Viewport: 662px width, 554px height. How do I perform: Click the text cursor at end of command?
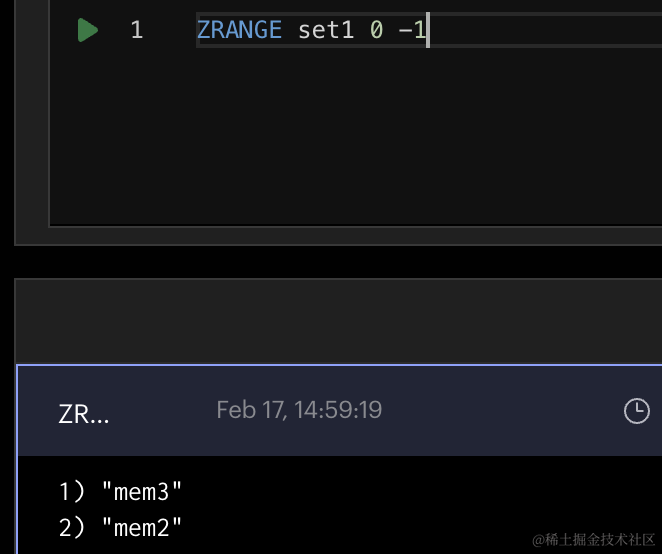coord(428,30)
